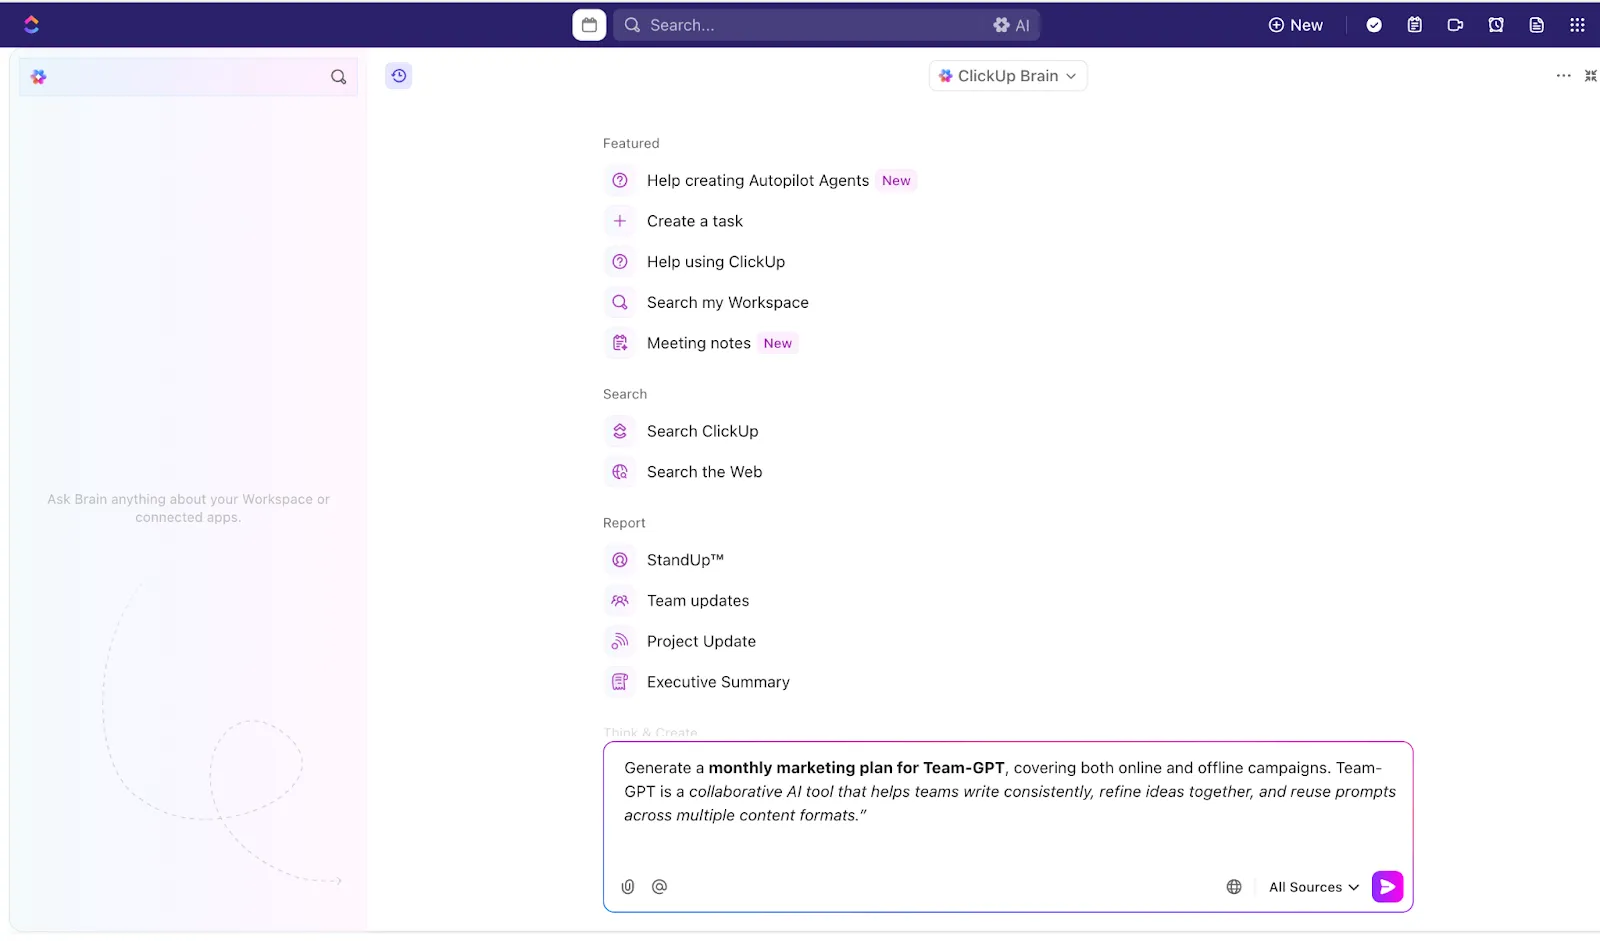Expand the ClickUp Brain model dropdown
1600x941 pixels.
[1008, 76]
